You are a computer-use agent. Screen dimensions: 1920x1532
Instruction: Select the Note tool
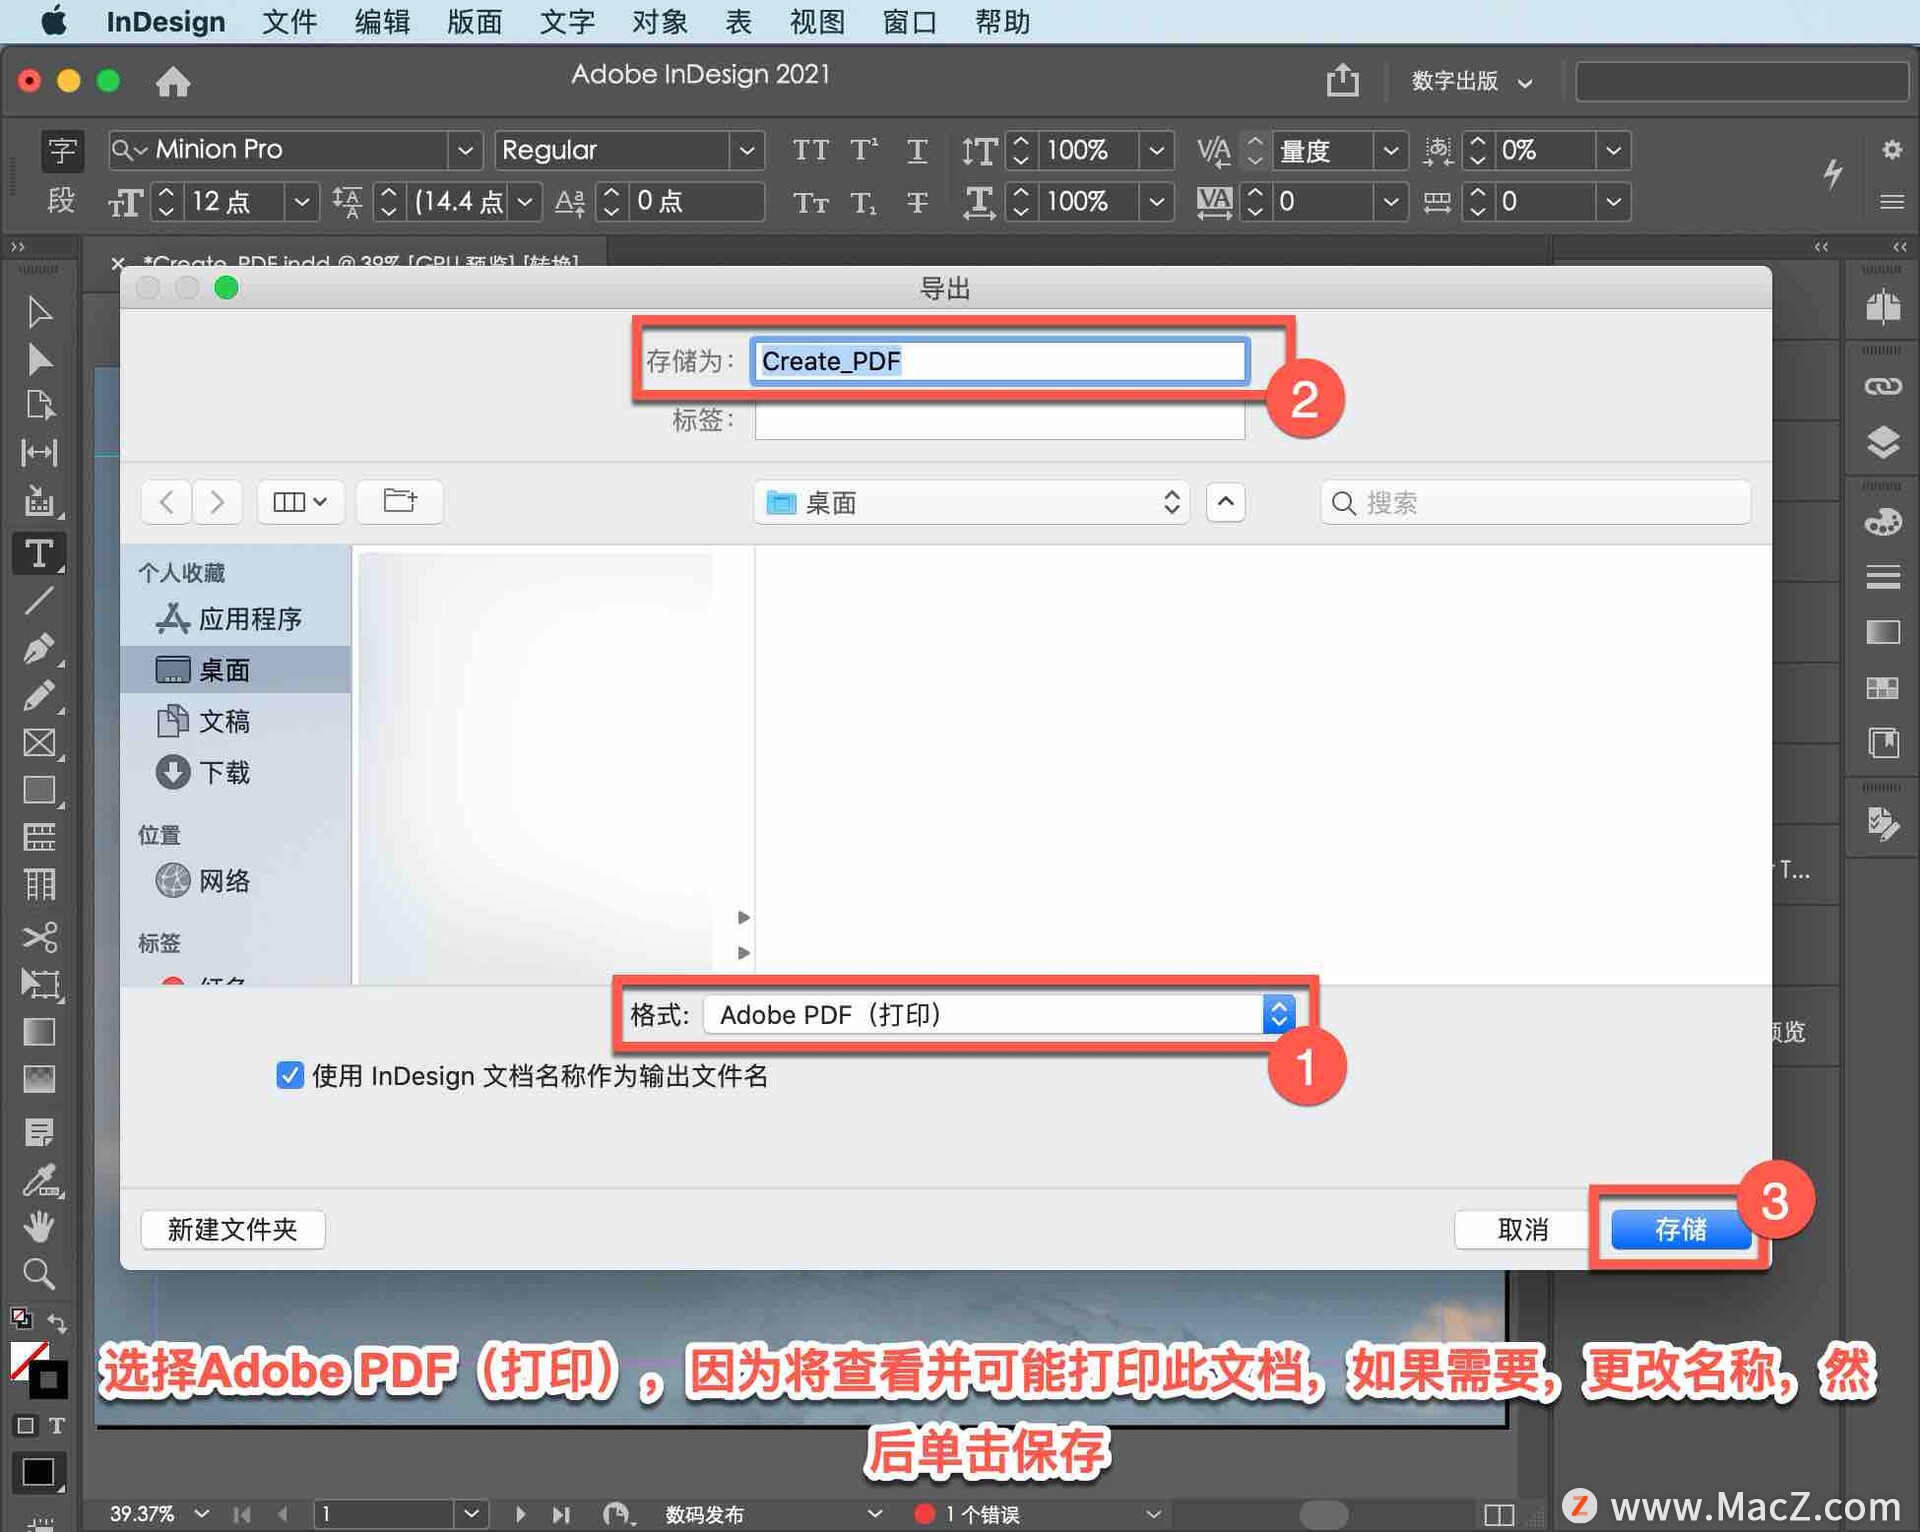(x=39, y=1132)
